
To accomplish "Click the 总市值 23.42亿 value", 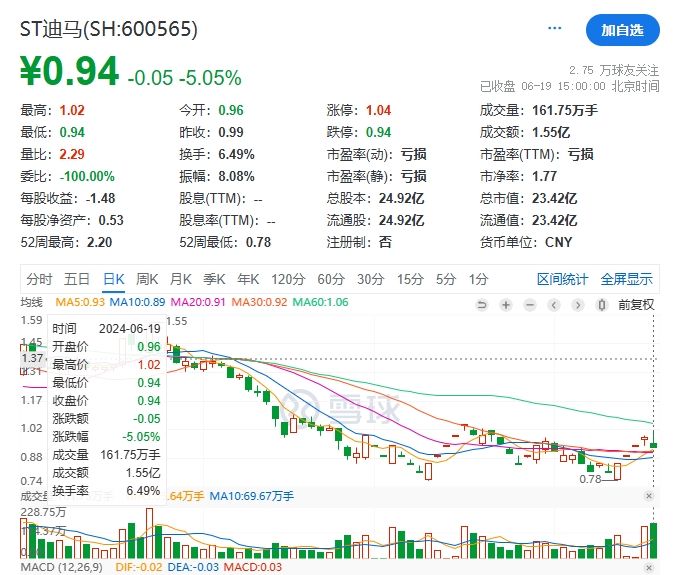I will coord(555,198).
